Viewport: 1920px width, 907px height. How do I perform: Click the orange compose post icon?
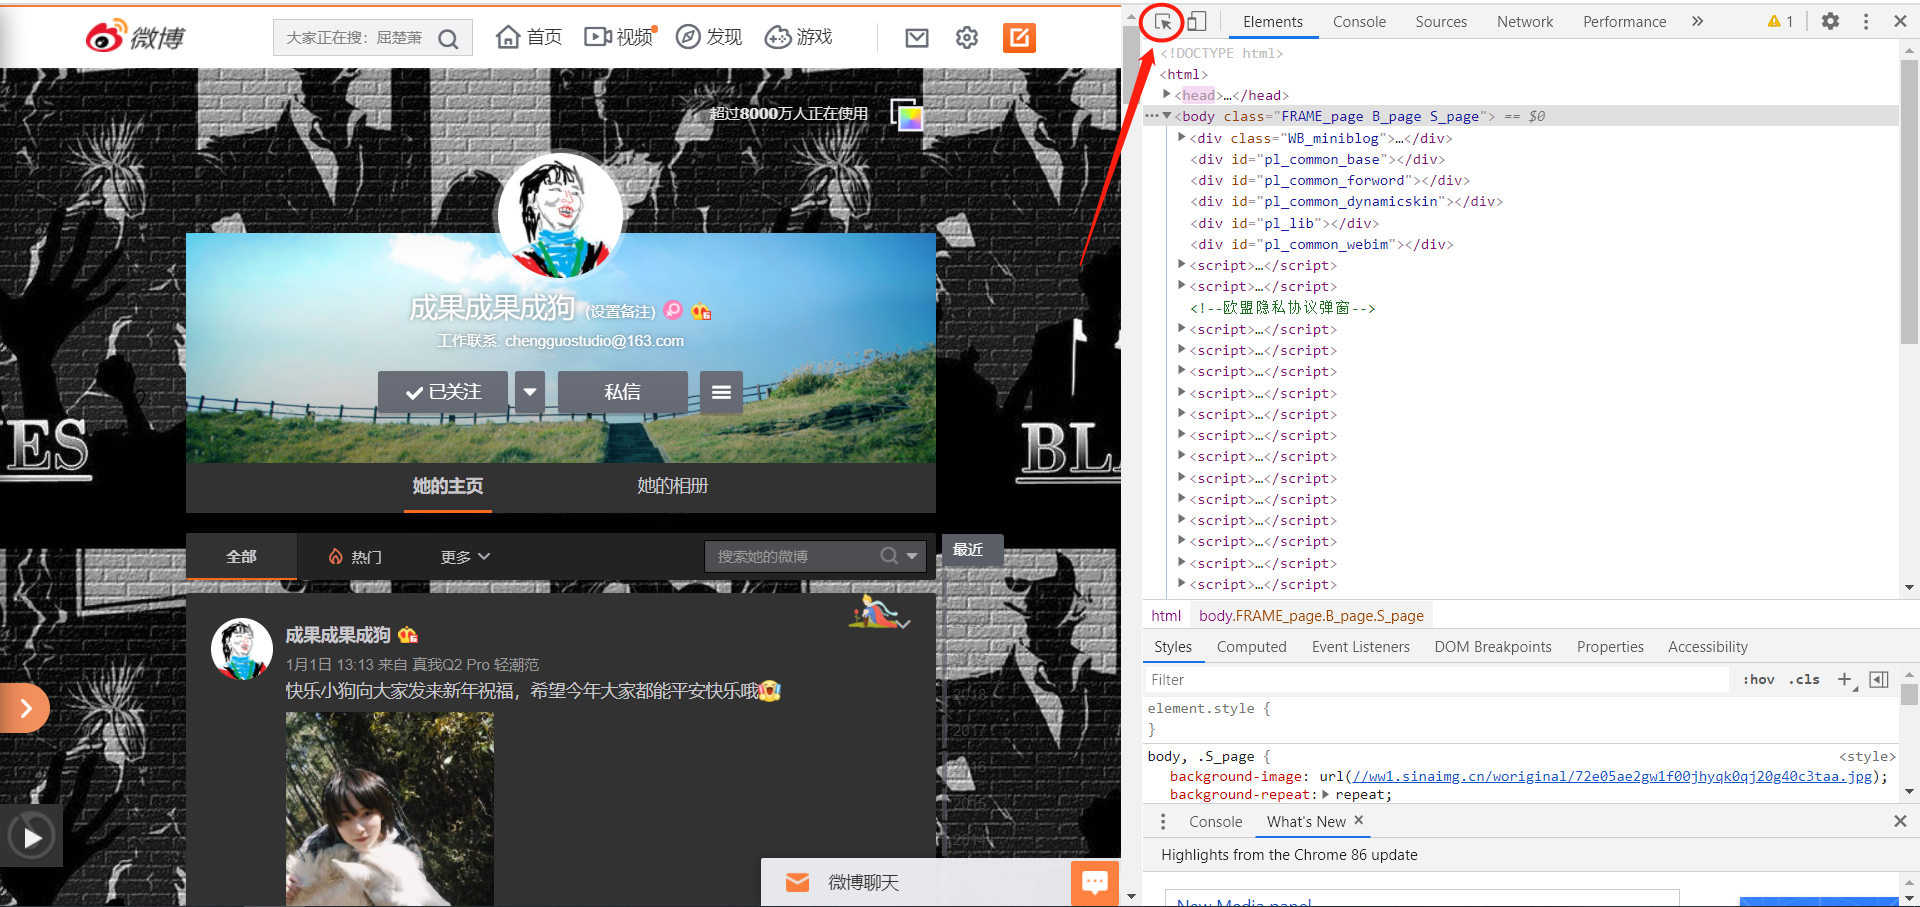tap(1019, 38)
